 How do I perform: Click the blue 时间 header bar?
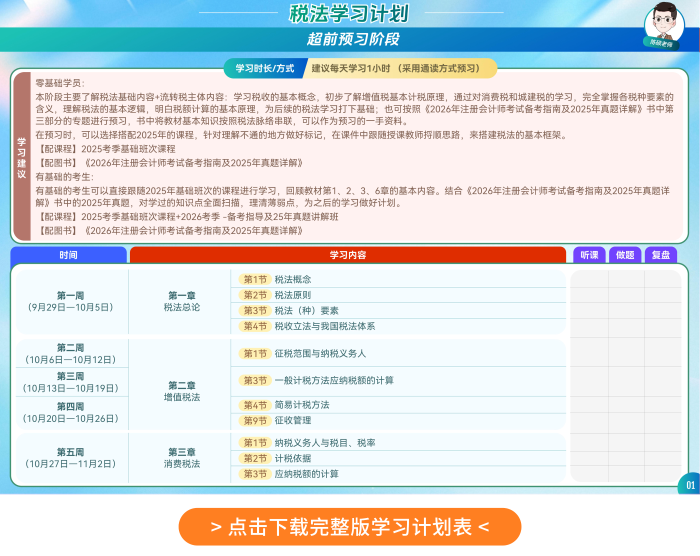tap(68, 255)
